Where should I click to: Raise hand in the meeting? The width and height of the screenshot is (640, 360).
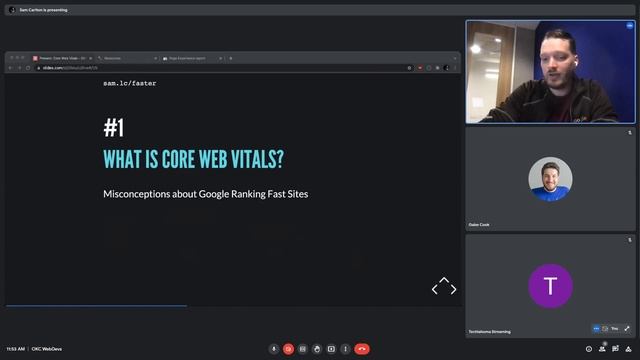[x=317, y=349]
